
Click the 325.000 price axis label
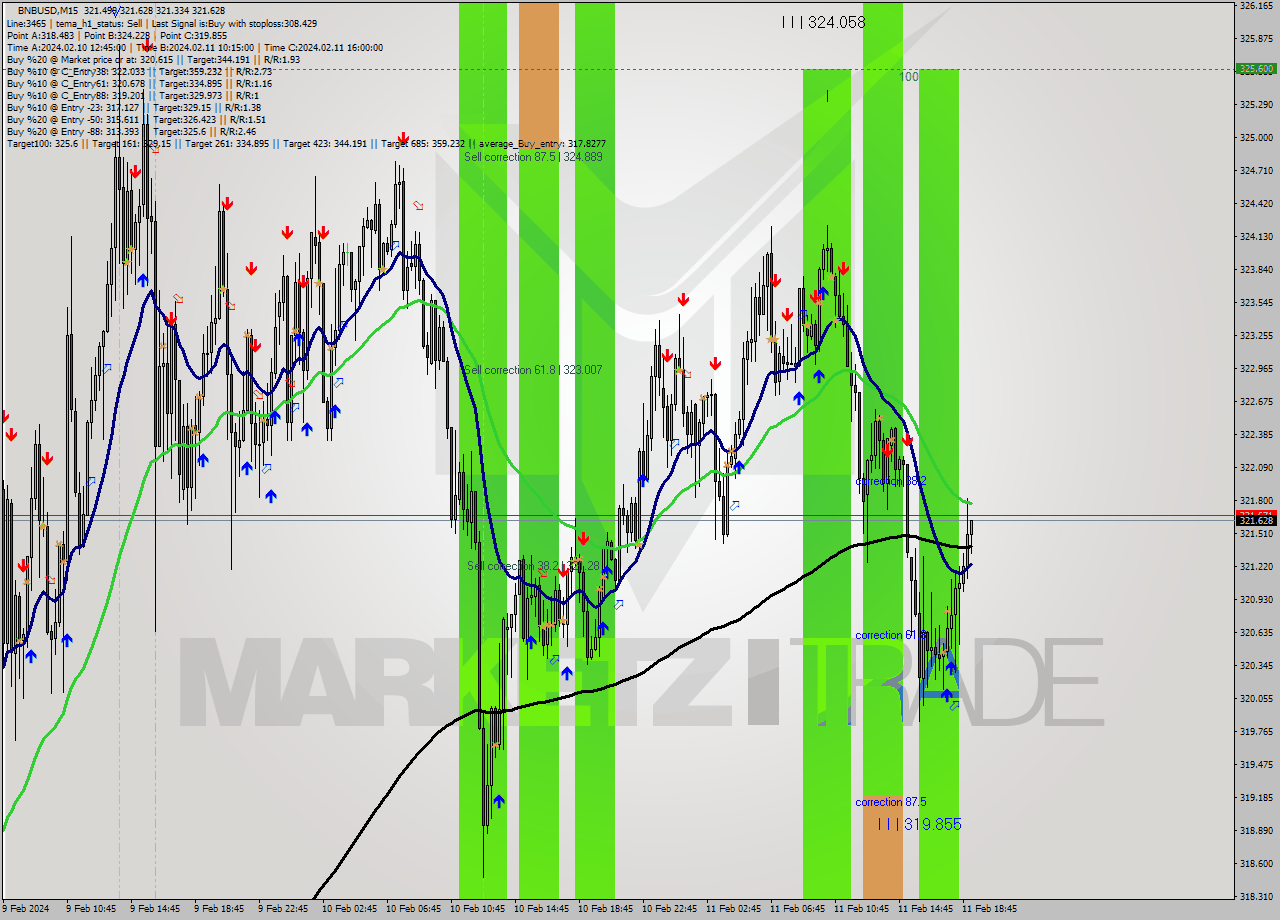(1256, 137)
